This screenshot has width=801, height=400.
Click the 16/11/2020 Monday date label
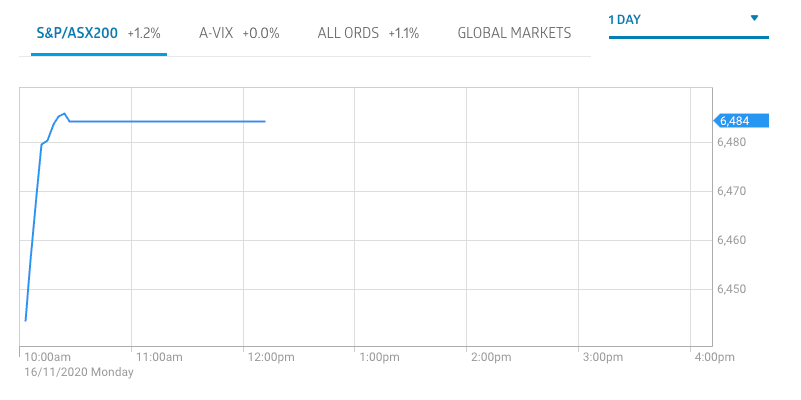79,372
